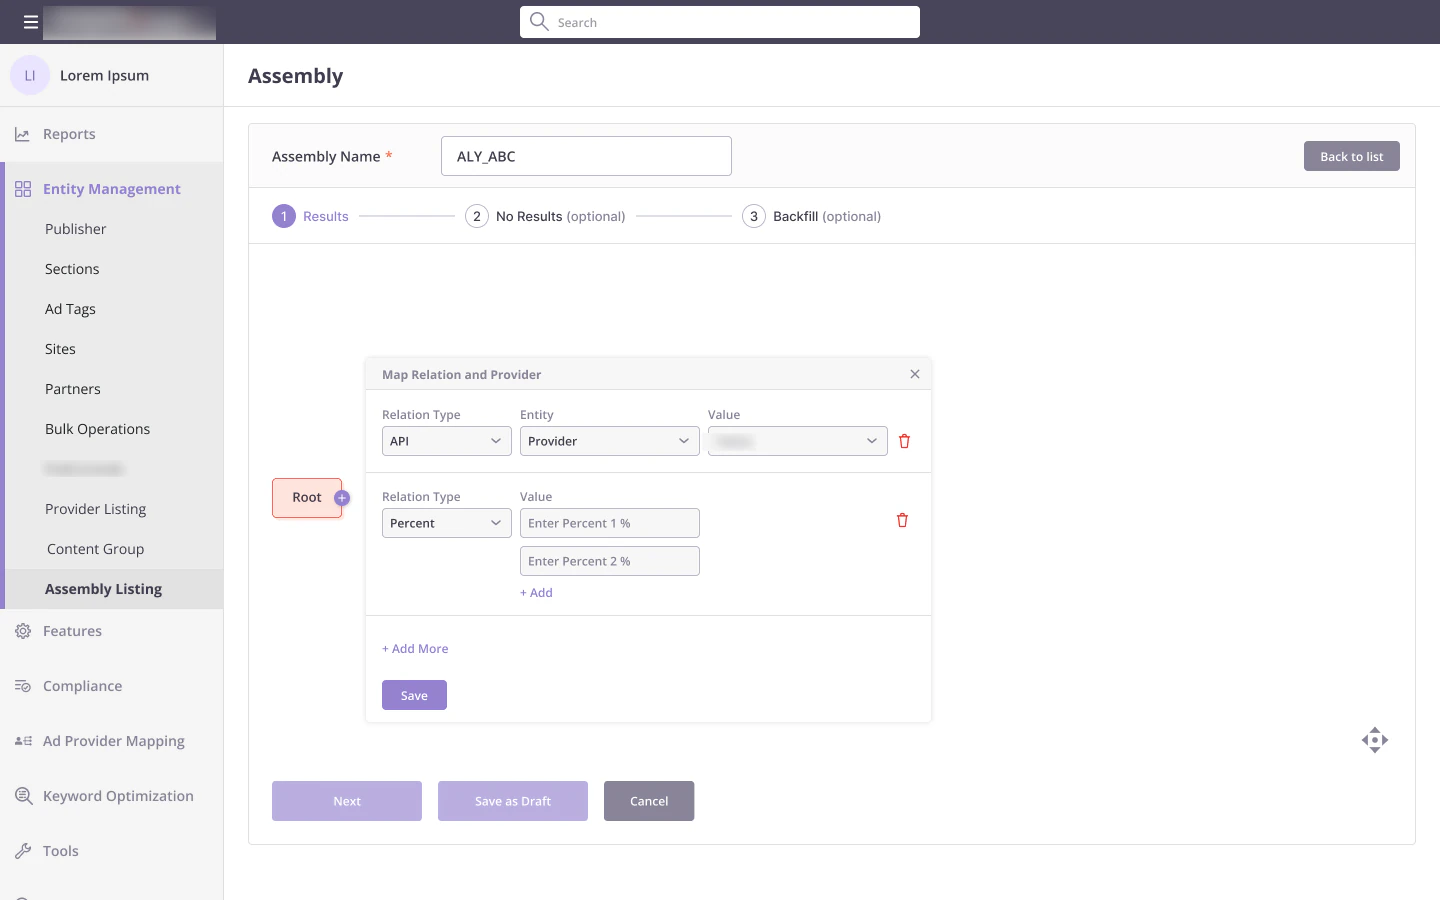Click the pan/move canvas icon
The height and width of the screenshot is (900, 1440).
coord(1375,740)
